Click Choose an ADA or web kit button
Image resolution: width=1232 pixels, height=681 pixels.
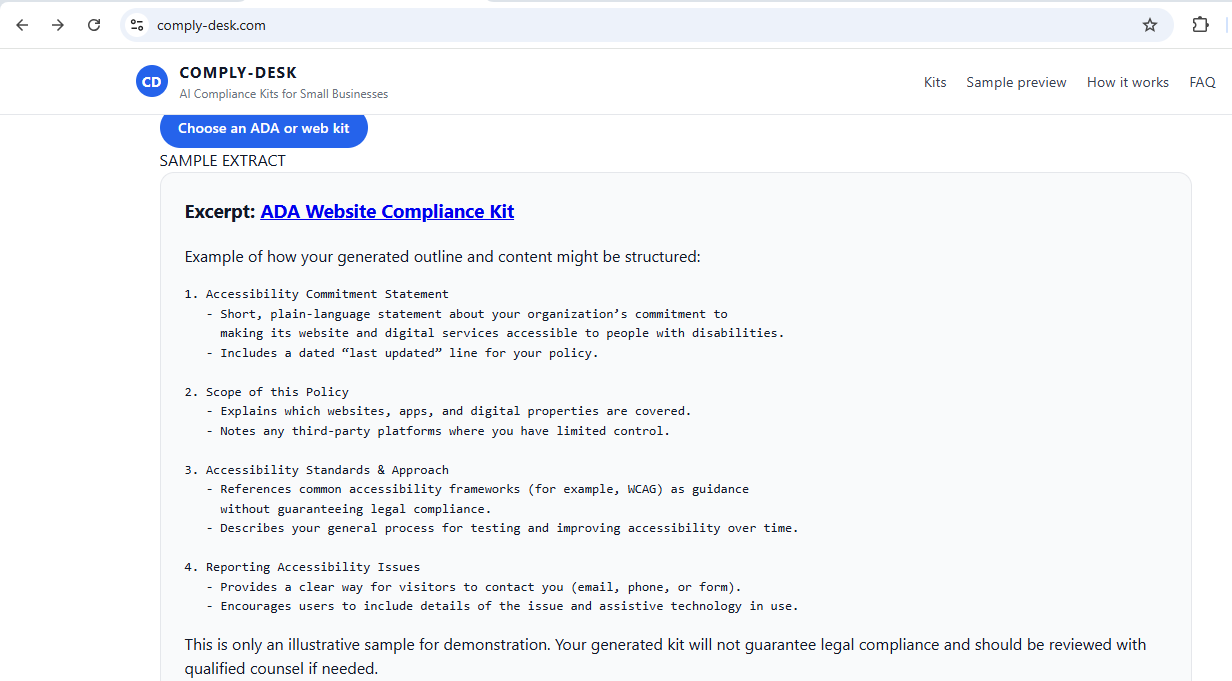coord(264,128)
